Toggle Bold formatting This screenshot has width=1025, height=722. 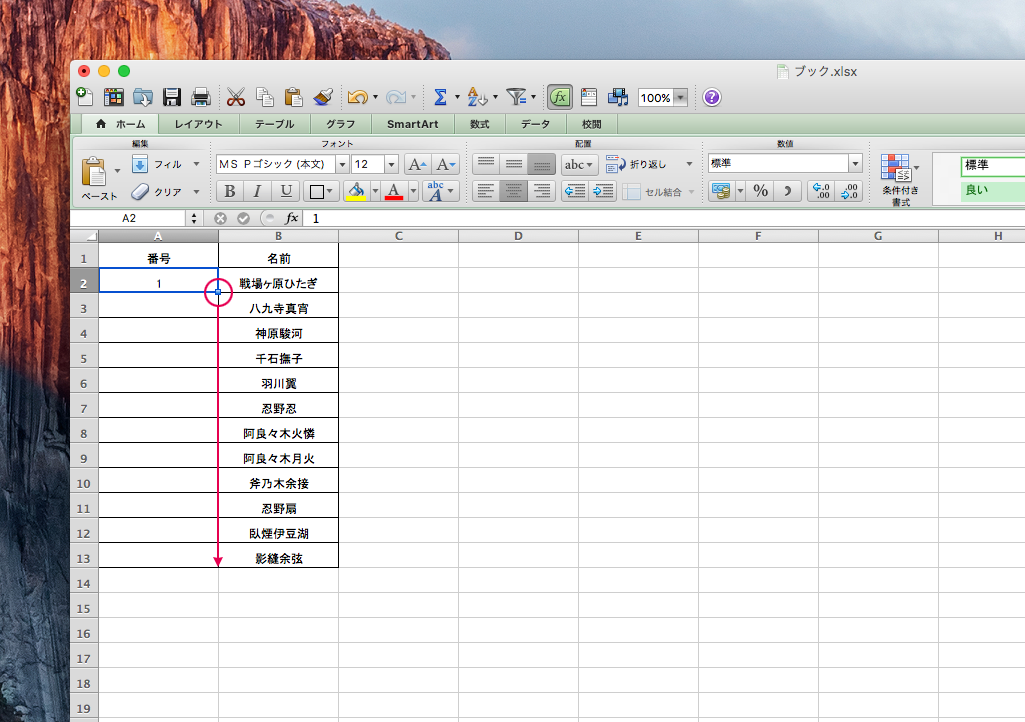(x=229, y=191)
